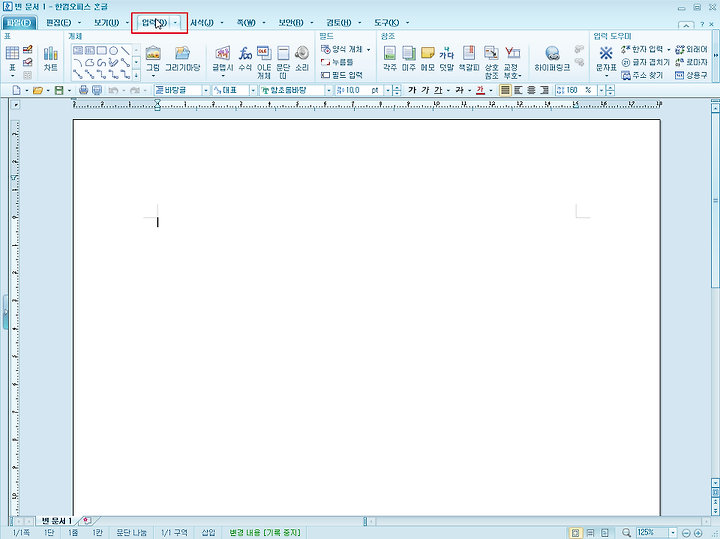Insert a 하이퍼링크 hyperlink

(552, 58)
